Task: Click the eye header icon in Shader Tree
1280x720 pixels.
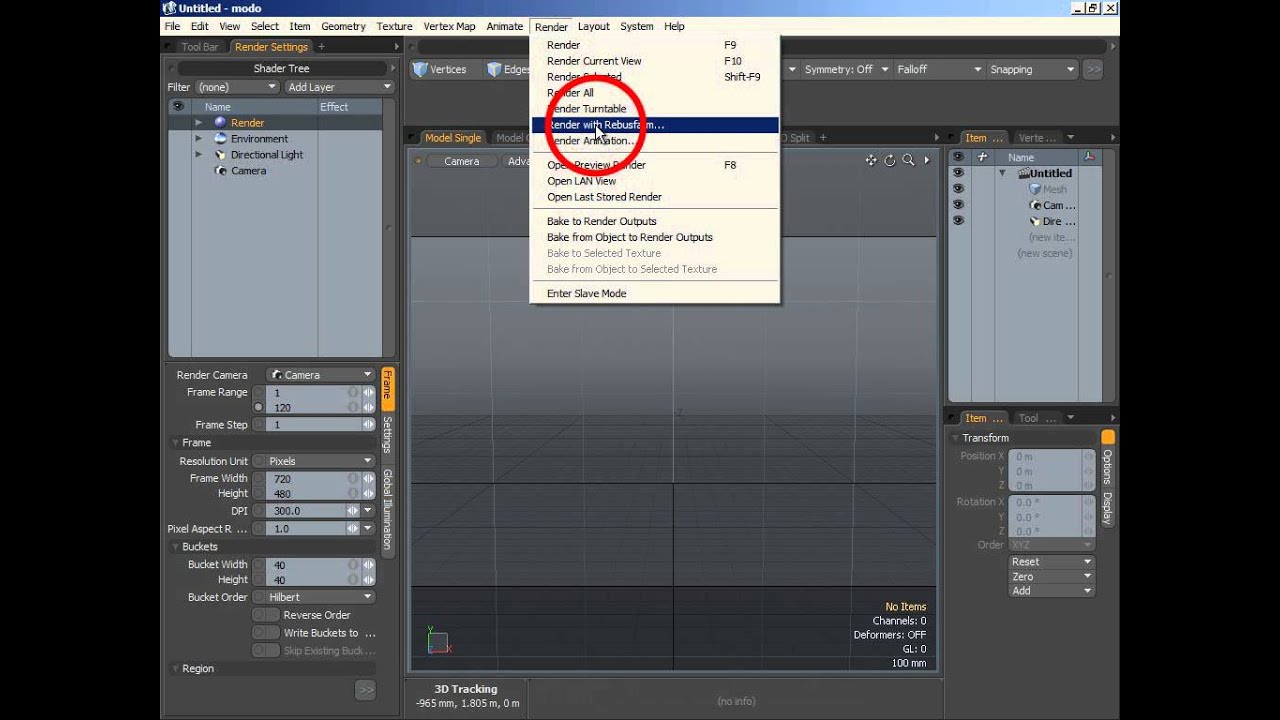Action: pyautogui.click(x=178, y=106)
